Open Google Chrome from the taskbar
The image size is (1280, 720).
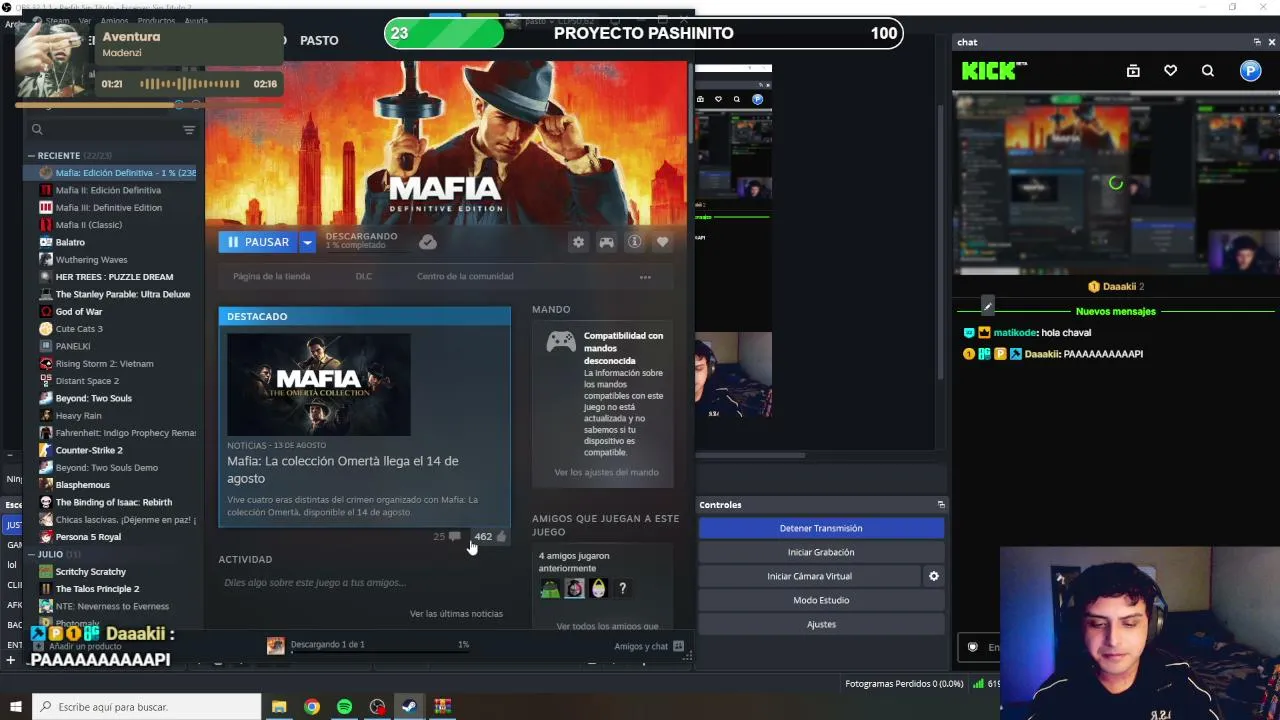(x=312, y=707)
